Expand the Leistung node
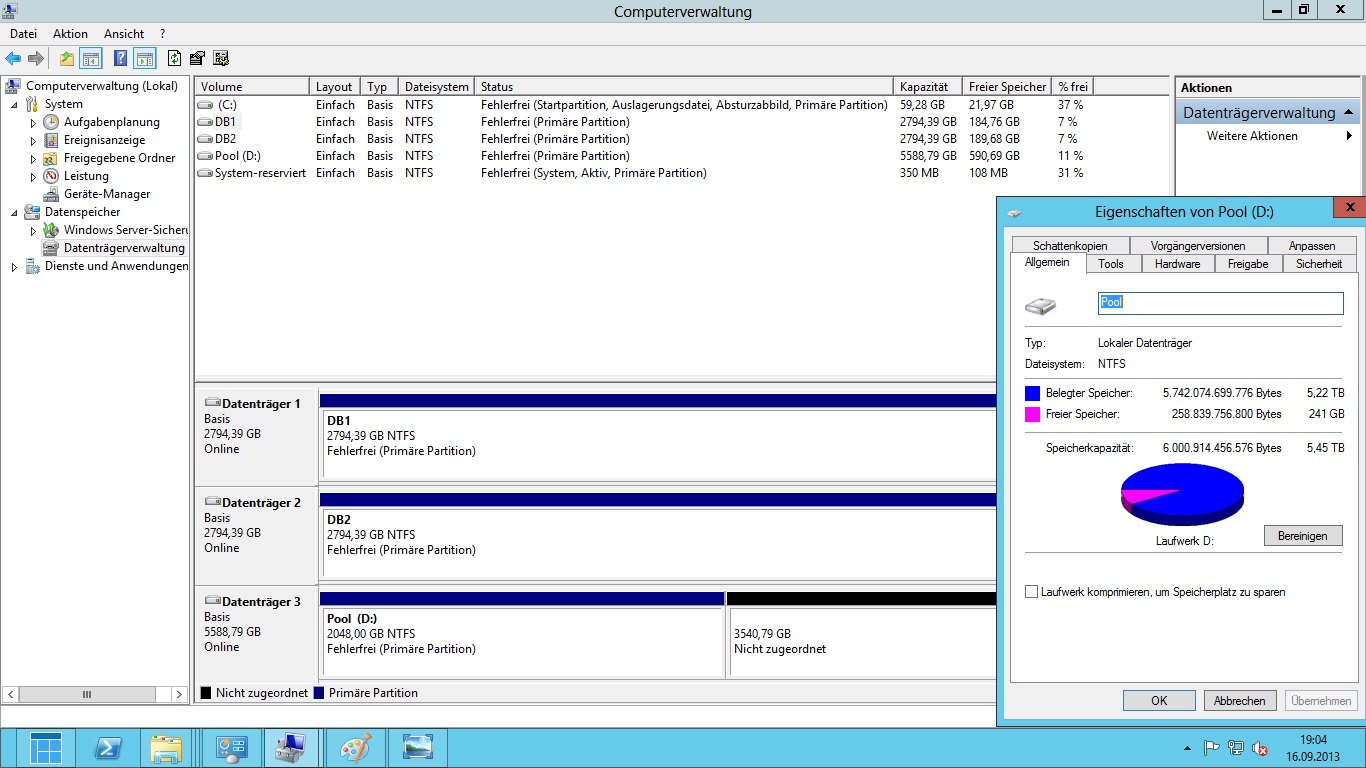1366x768 pixels. click(33, 176)
